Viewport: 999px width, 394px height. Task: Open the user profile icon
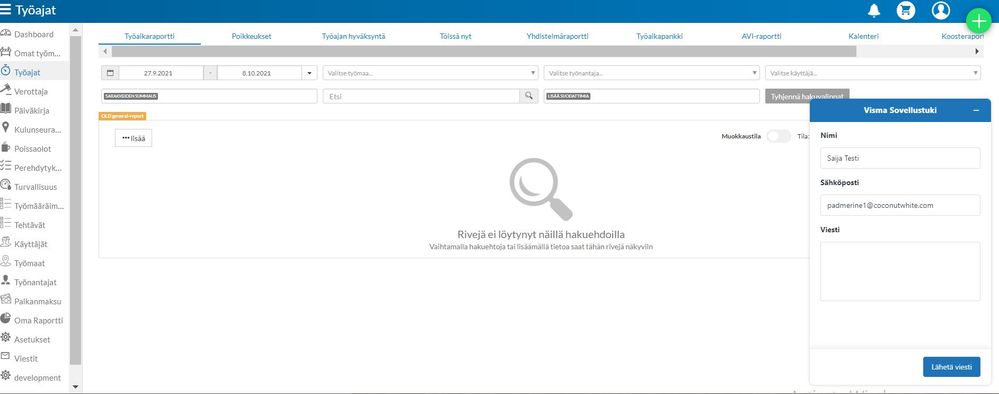click(940, 10)
